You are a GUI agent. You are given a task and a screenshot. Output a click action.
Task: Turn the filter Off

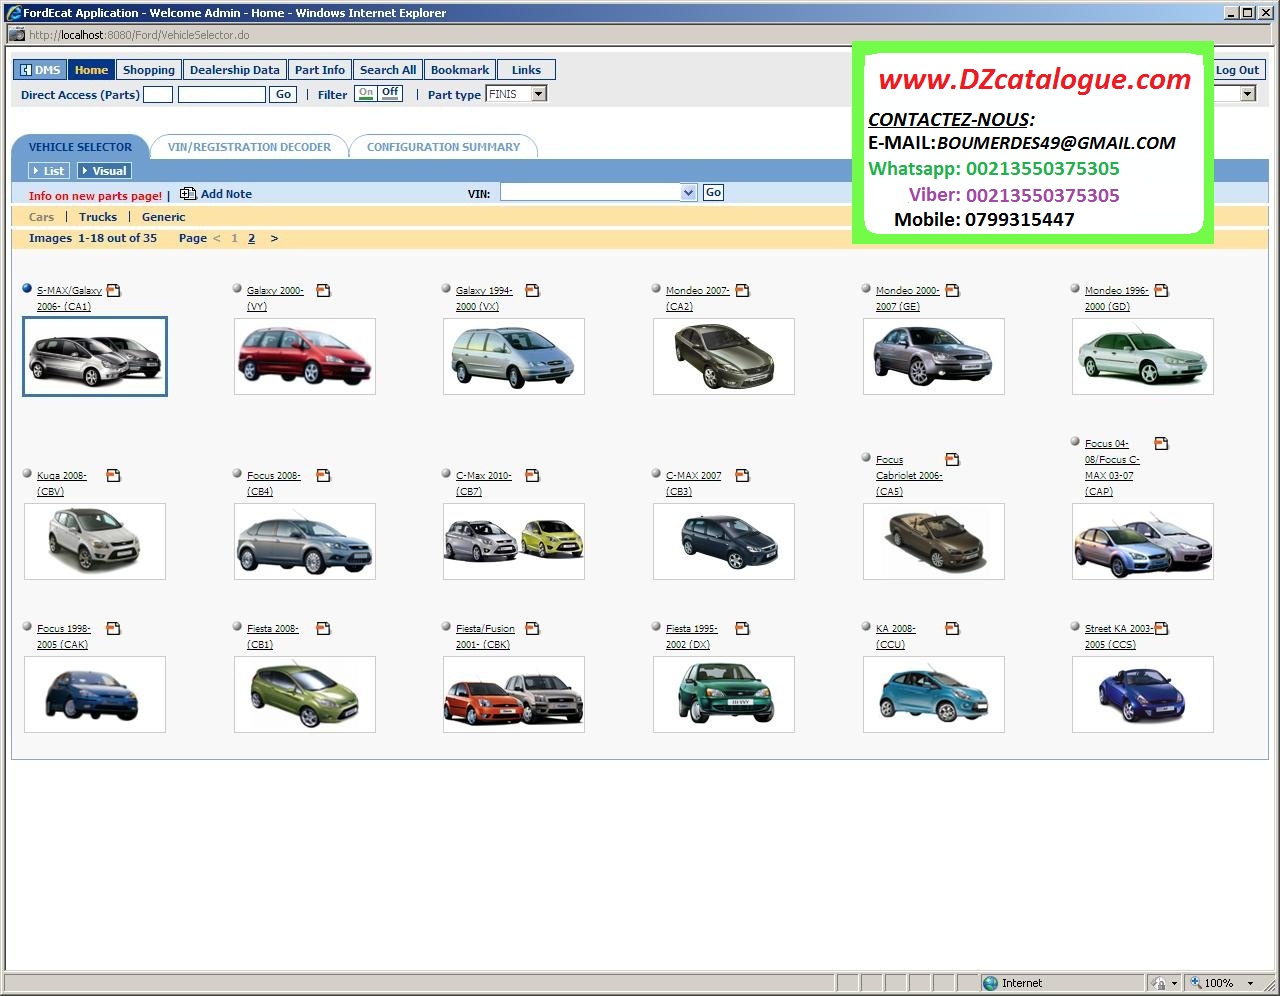click(x=390, y=93)
